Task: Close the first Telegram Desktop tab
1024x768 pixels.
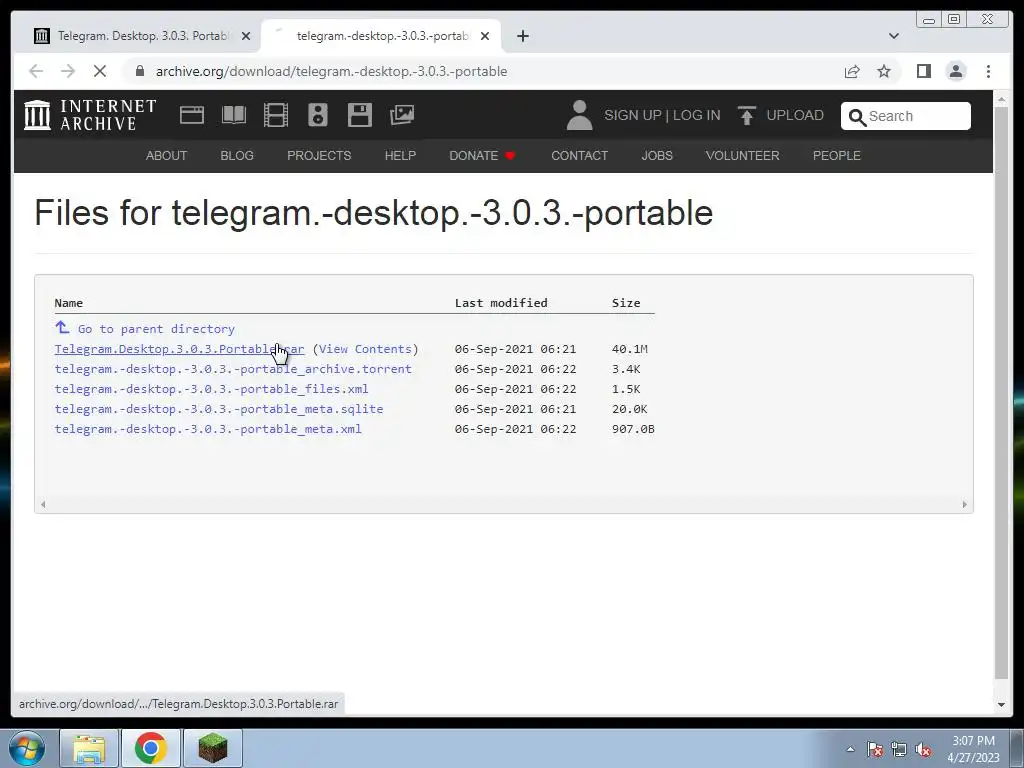Action: click(246, 36)
